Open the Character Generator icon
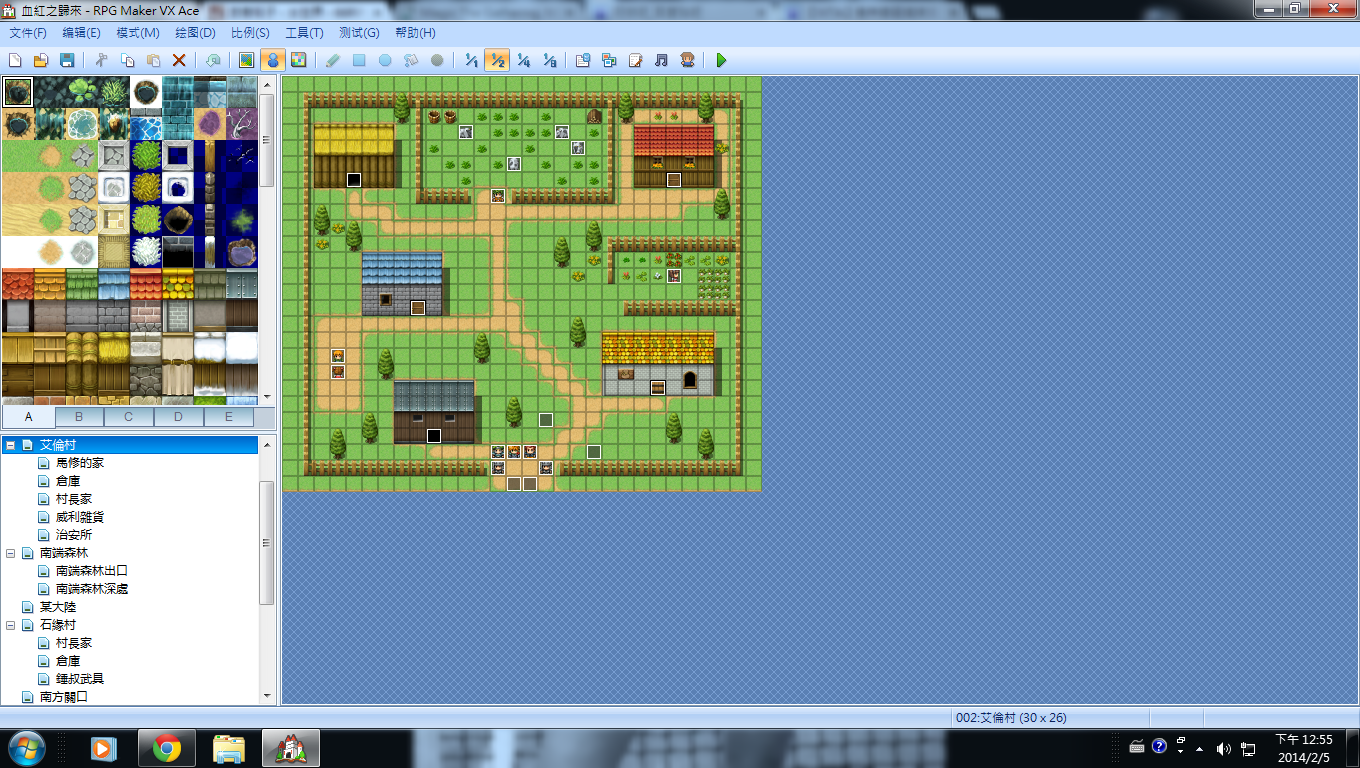The height and width of the screenshot is (768, 1360). [687, 60]
